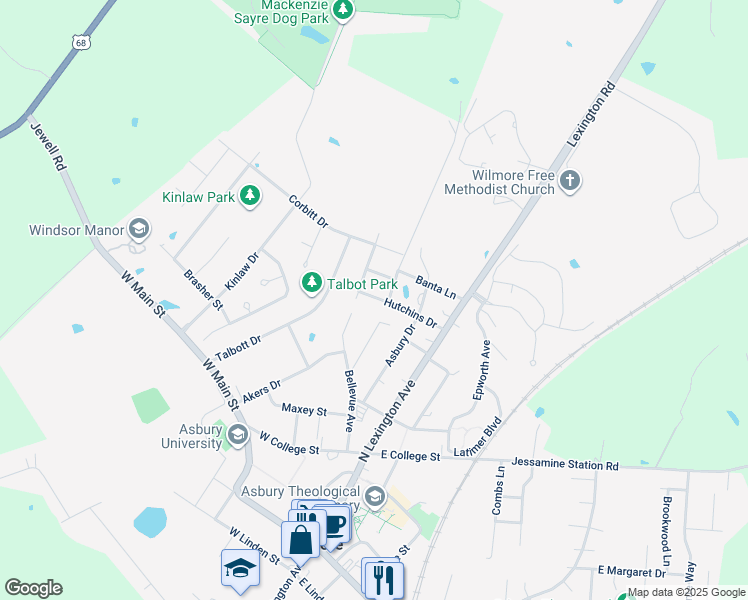Select the Jessamine Station Rd label

(565, 464)
